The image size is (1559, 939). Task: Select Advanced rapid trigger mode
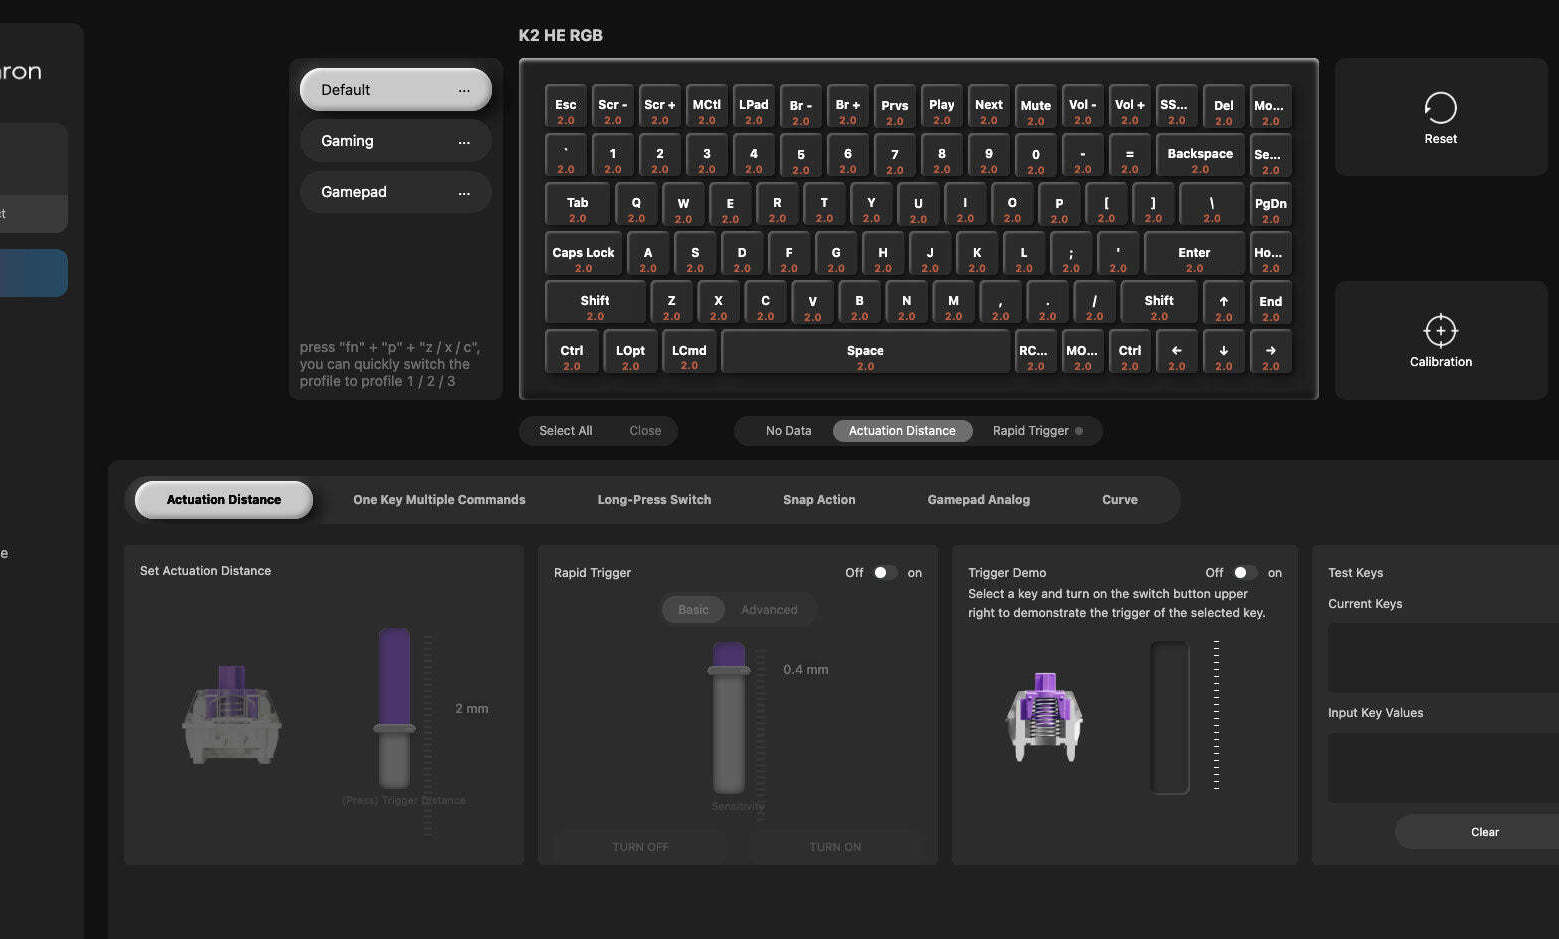(x=769, y=609)
